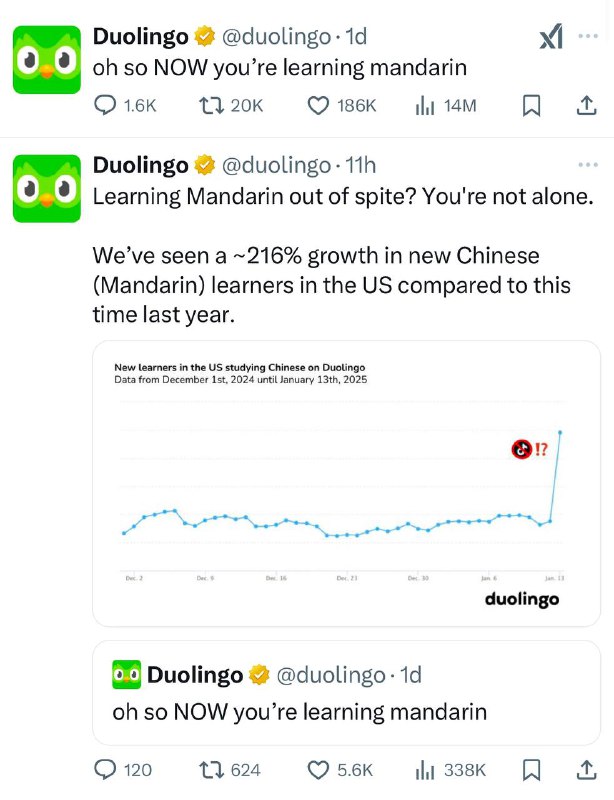Like the tweet with 186K likes
The width and height of the screenshot is (614, 800).
[x=319, y=105]
